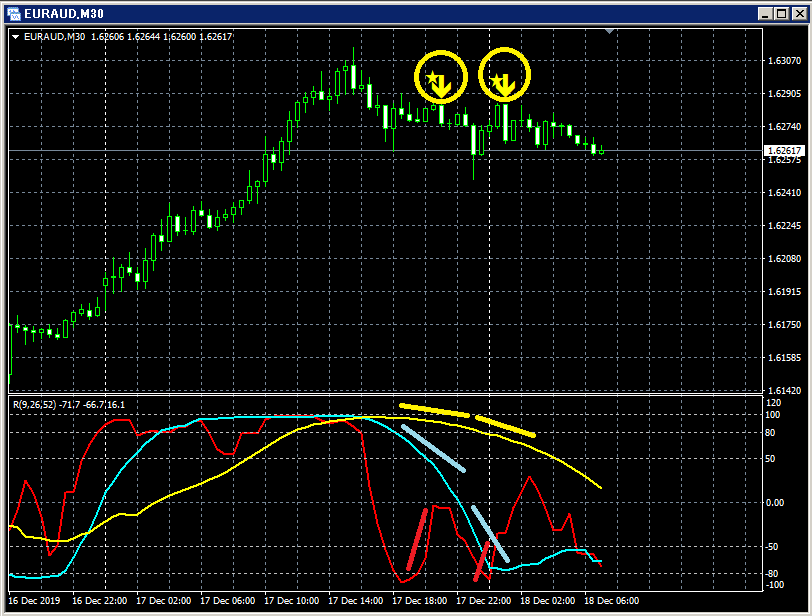The height and width of the screenshot is (616, 812).
Task: Click the 1.62245 price scale label
Action: click(x=784, y=226)
